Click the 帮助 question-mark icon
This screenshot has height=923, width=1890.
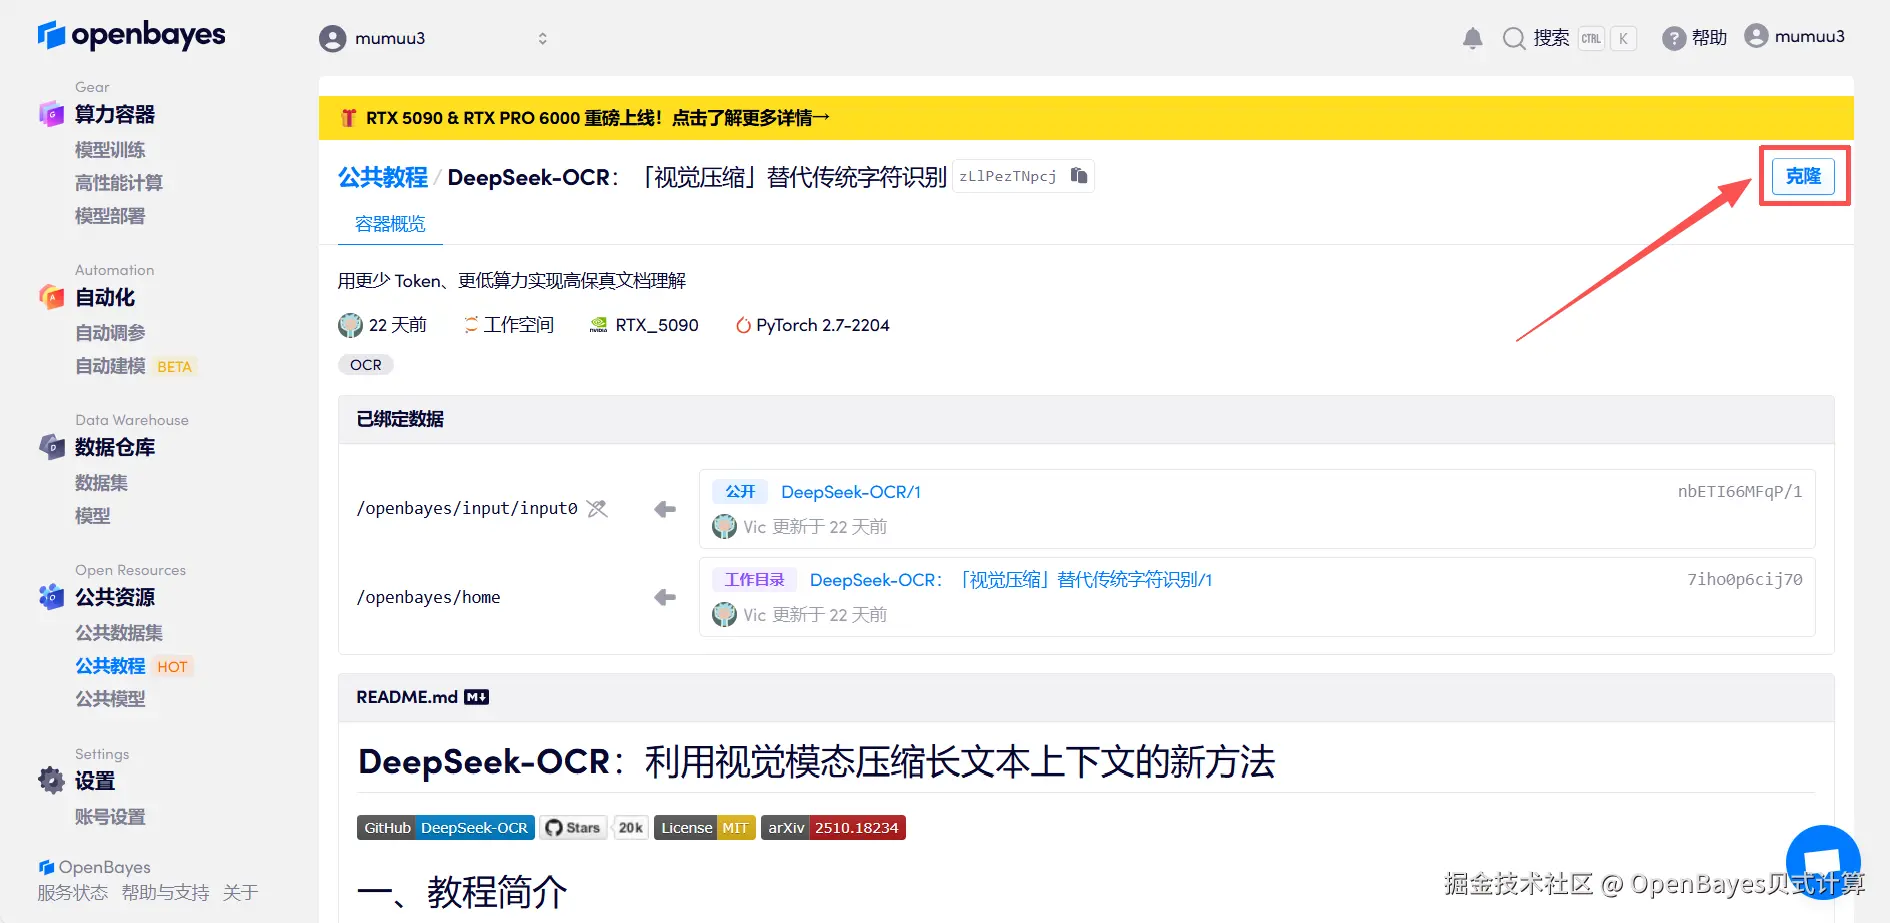click(1673, 37)
